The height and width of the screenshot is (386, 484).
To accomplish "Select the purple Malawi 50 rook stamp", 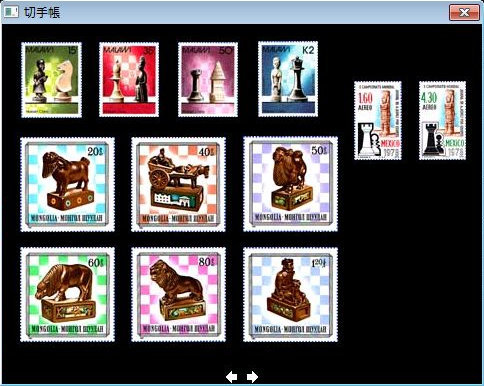I will click(208, 80).
